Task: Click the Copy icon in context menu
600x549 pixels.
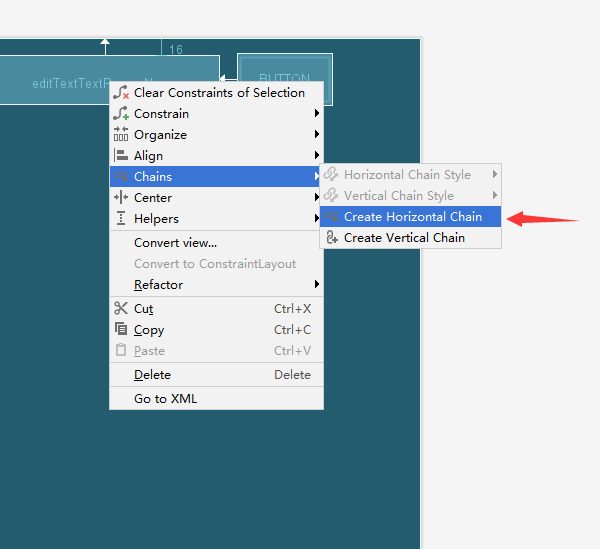Action: [x=121, y=330]
